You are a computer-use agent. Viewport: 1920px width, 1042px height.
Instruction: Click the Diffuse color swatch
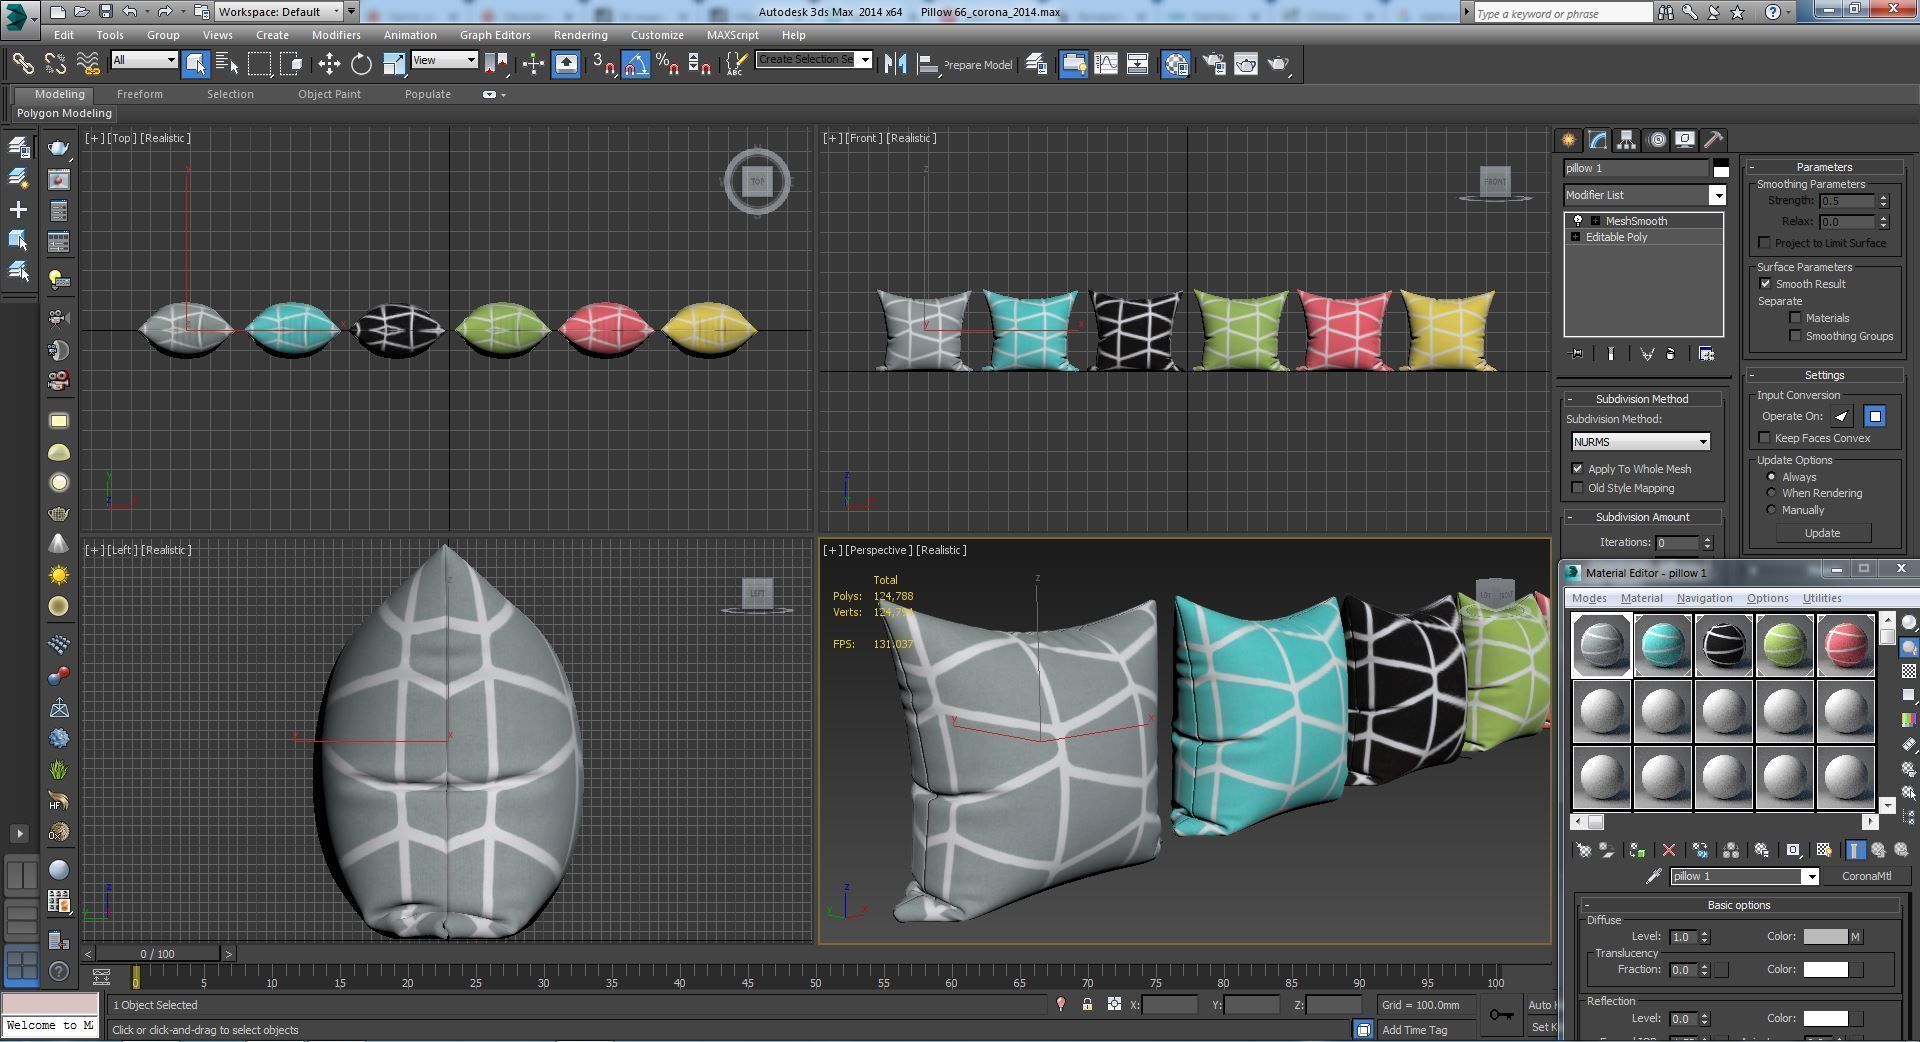coord(1825,937)
